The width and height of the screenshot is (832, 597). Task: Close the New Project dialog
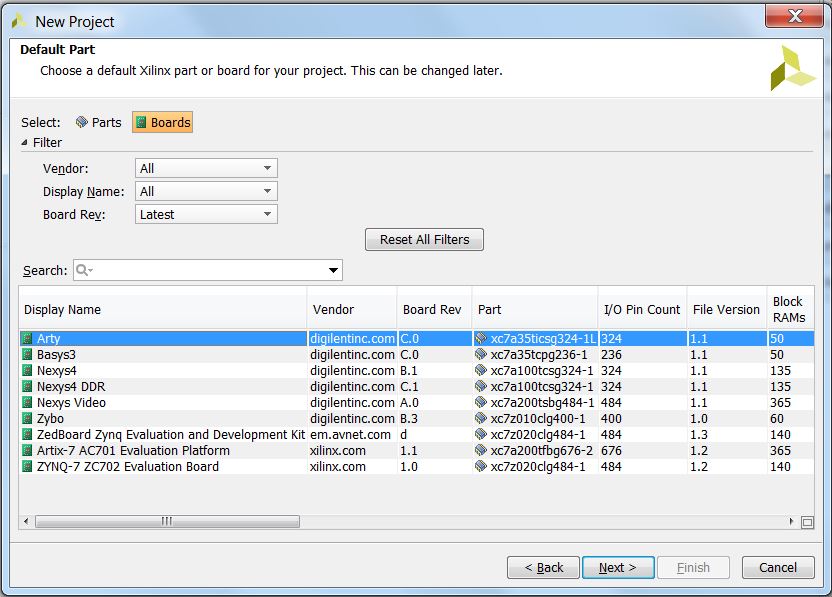(794, 16)
